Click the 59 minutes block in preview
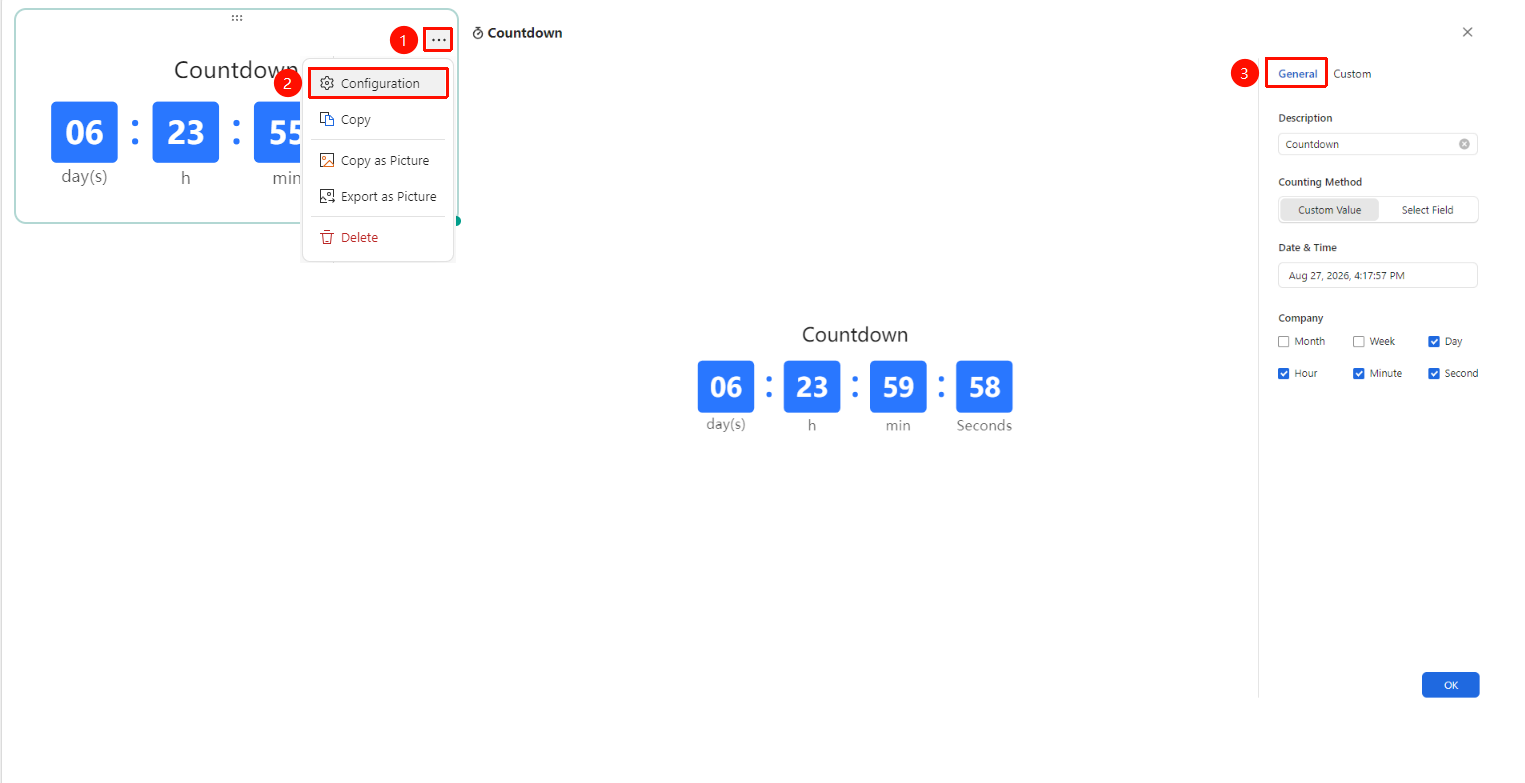This screenshot has width=1525, height=783. (x=898, y=387)
